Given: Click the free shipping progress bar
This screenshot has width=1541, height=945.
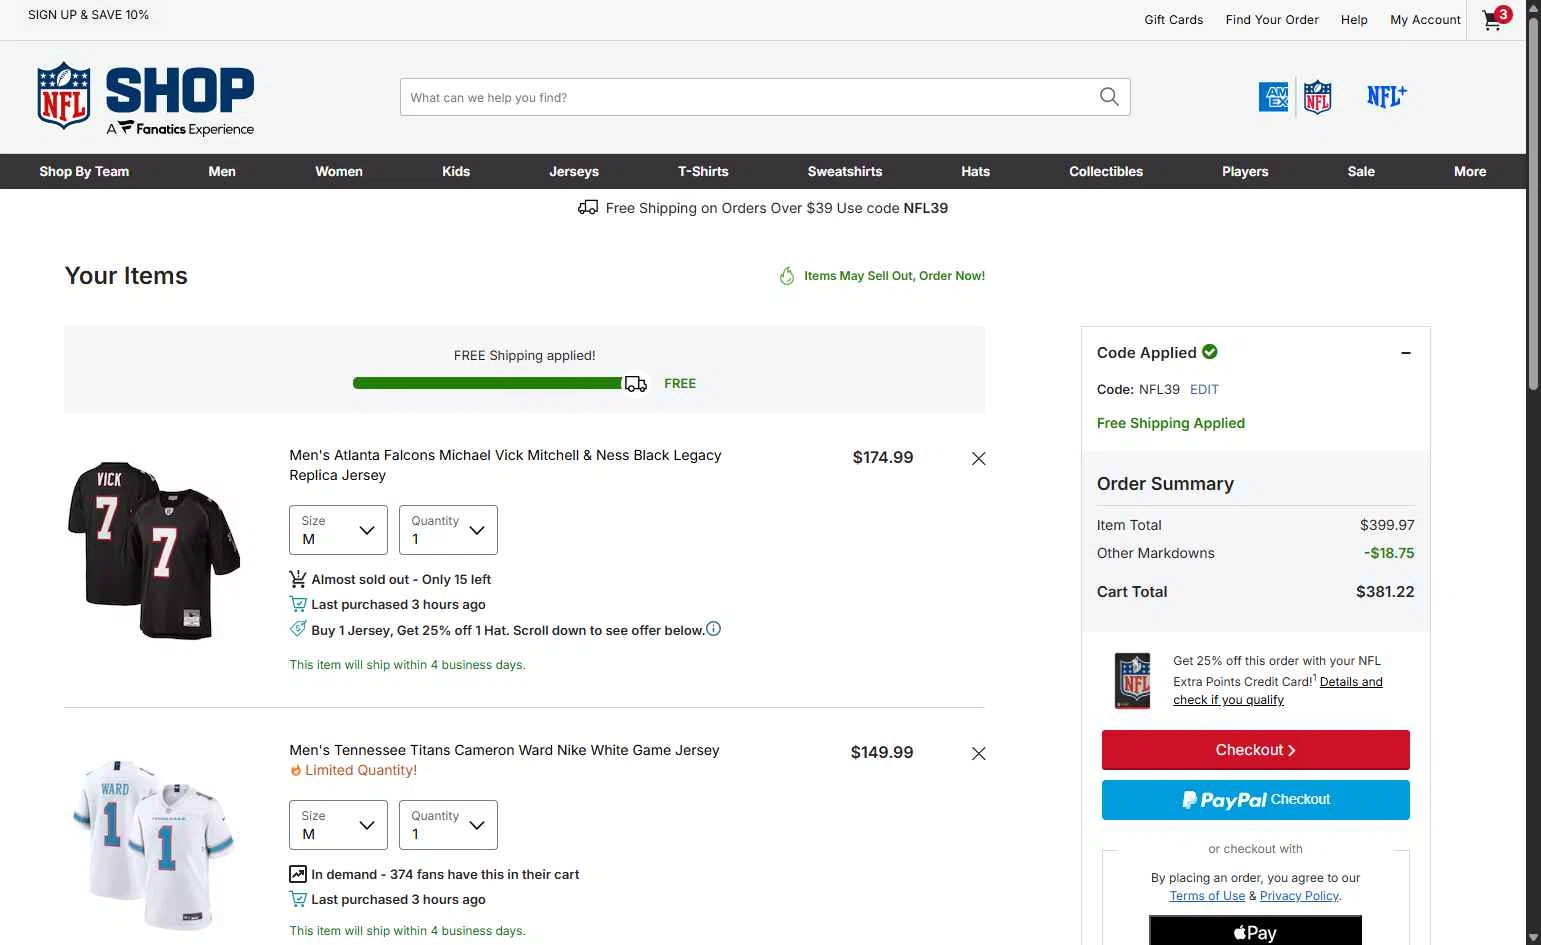Looking at the screenshot, I should coord(487,384).
